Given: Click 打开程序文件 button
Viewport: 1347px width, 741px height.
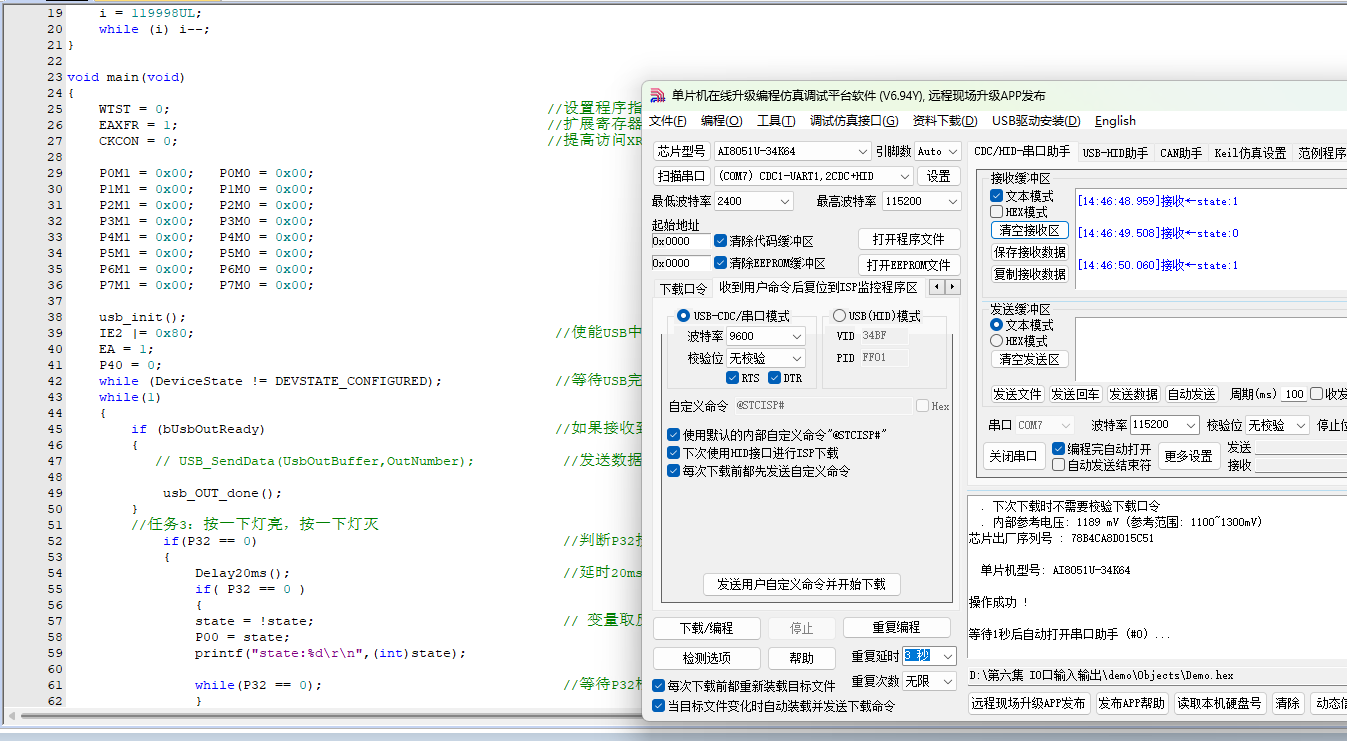Looking at the screenshot, I should (909, 239).
